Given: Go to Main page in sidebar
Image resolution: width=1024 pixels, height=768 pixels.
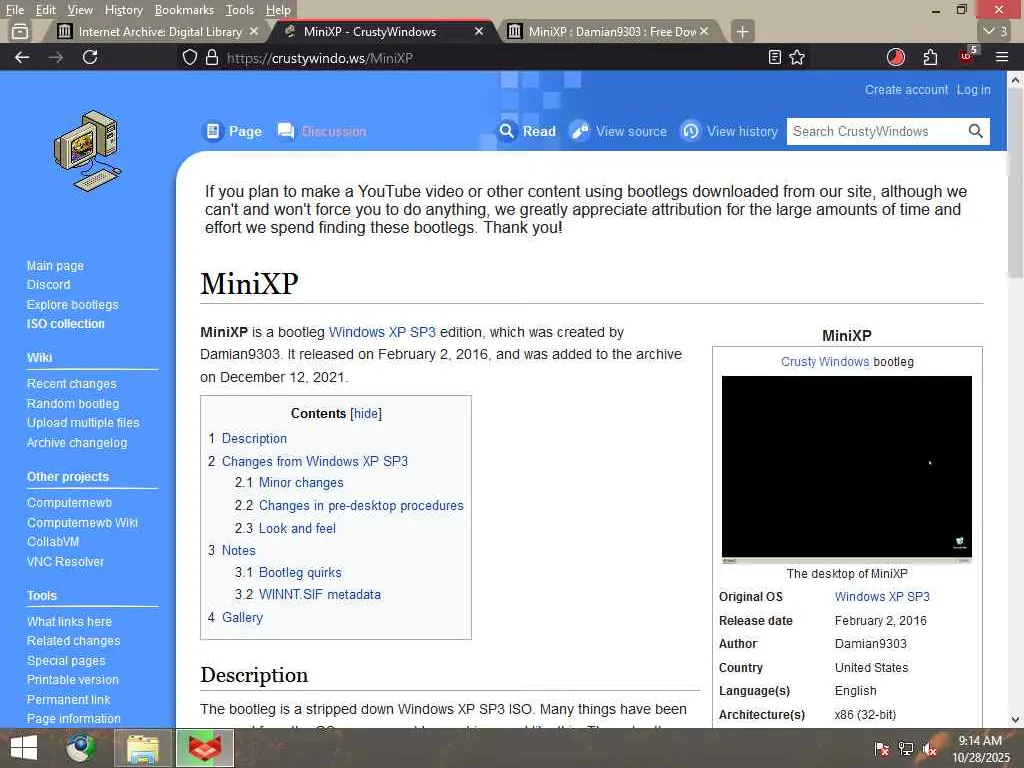Looking at the screenshot, I should pos(56,266).
